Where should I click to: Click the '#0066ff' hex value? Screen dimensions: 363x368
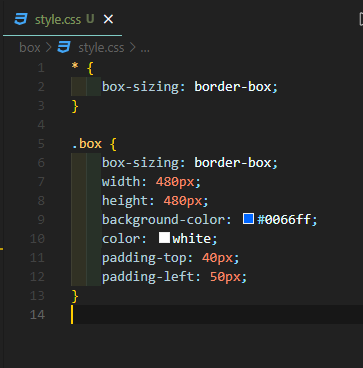284,220
